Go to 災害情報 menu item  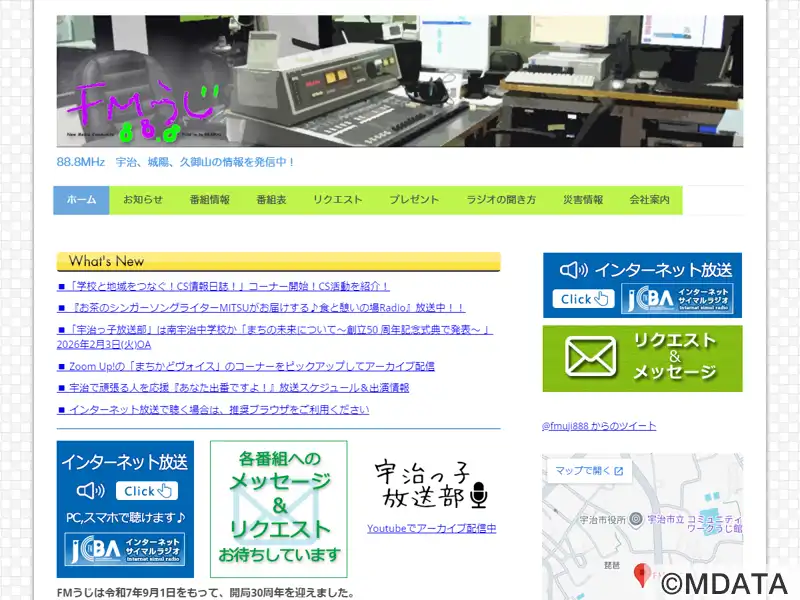click(583, 200)
